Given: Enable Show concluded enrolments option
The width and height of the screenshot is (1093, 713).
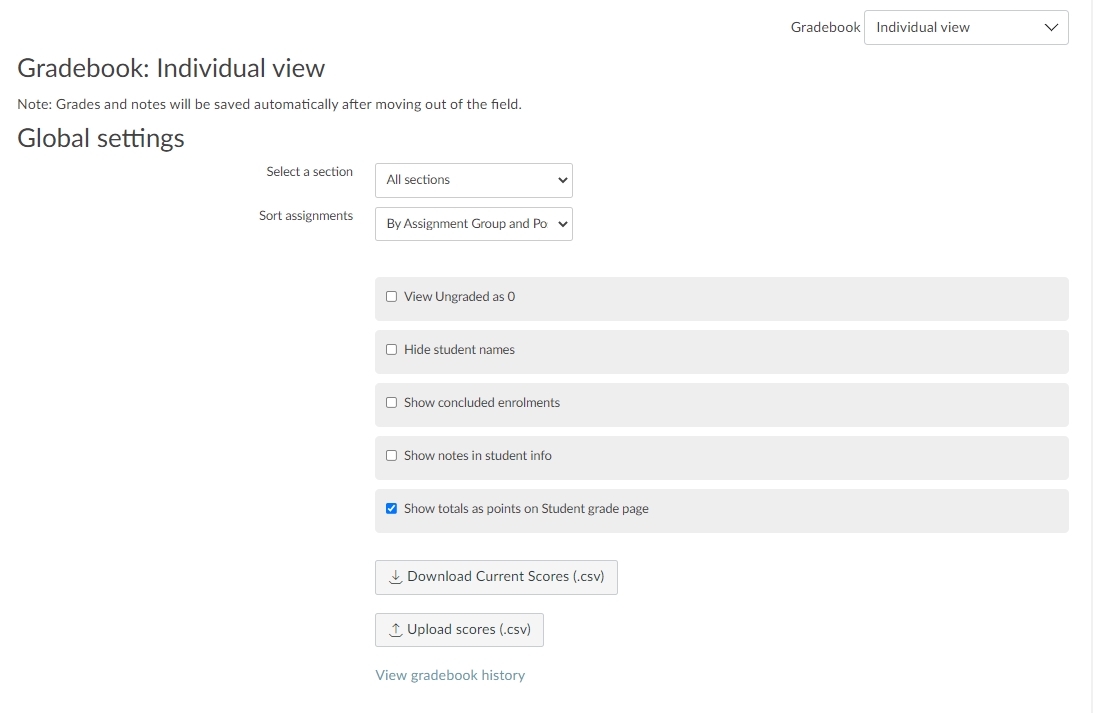Looking at the screenshot, I should (x=391, y=403).
